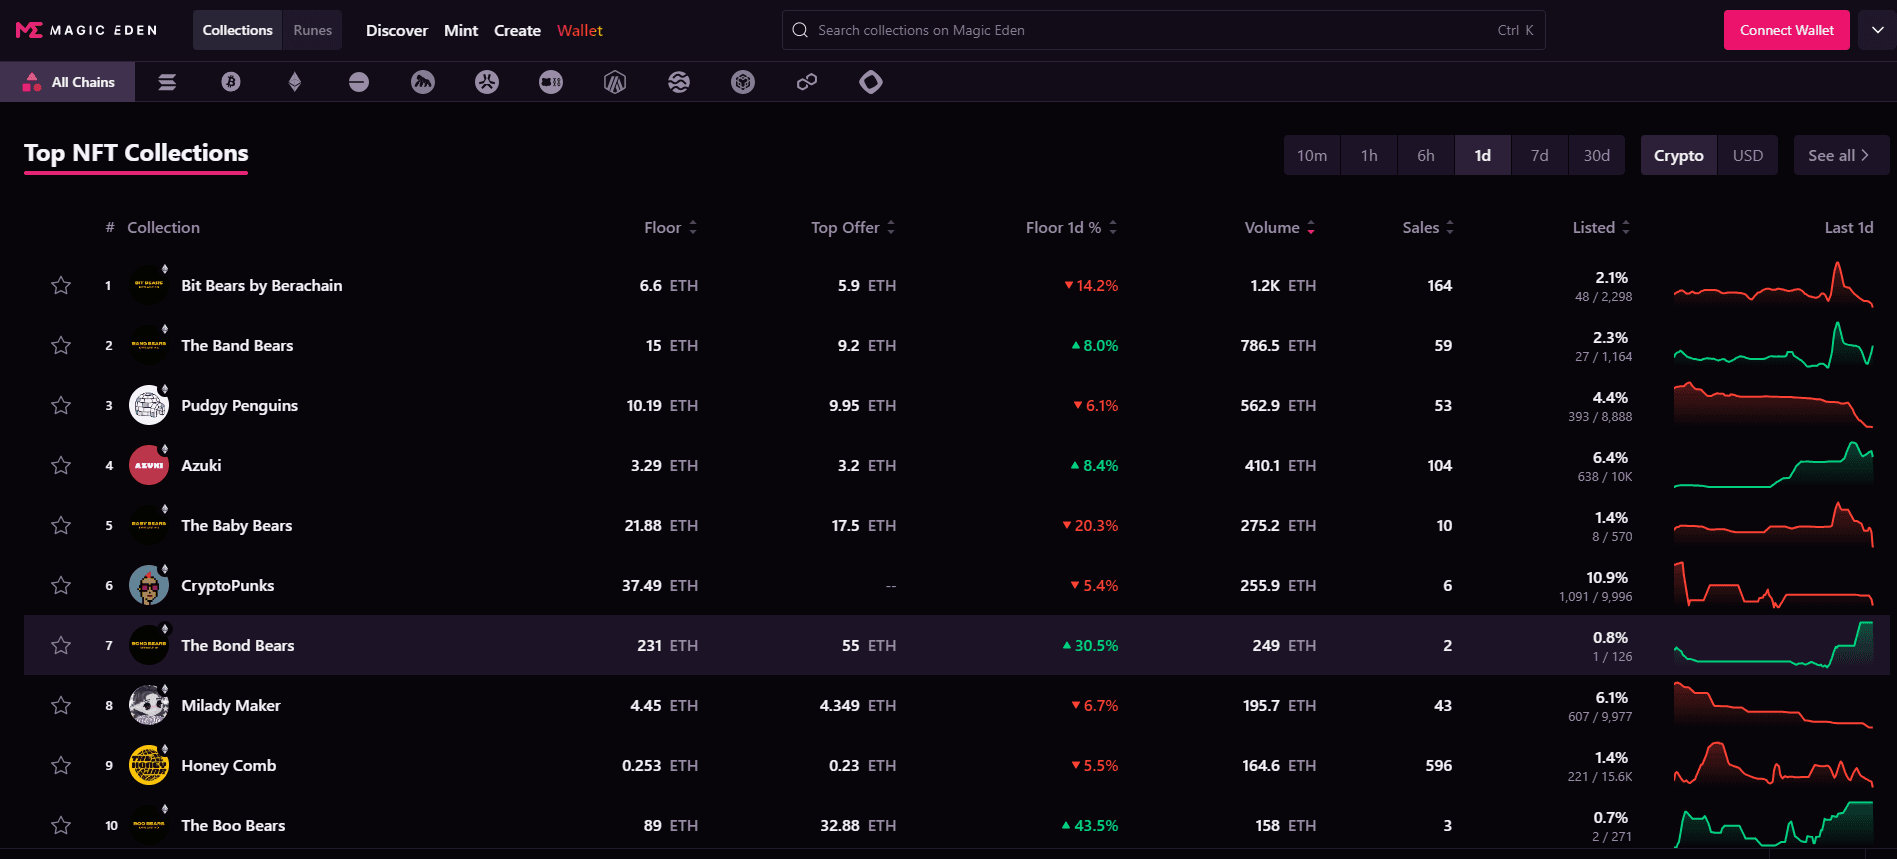Expand the menu next to Connect Wallet
The height and width of the screenshot is (859, 1897).
(x=1877, y=30)
